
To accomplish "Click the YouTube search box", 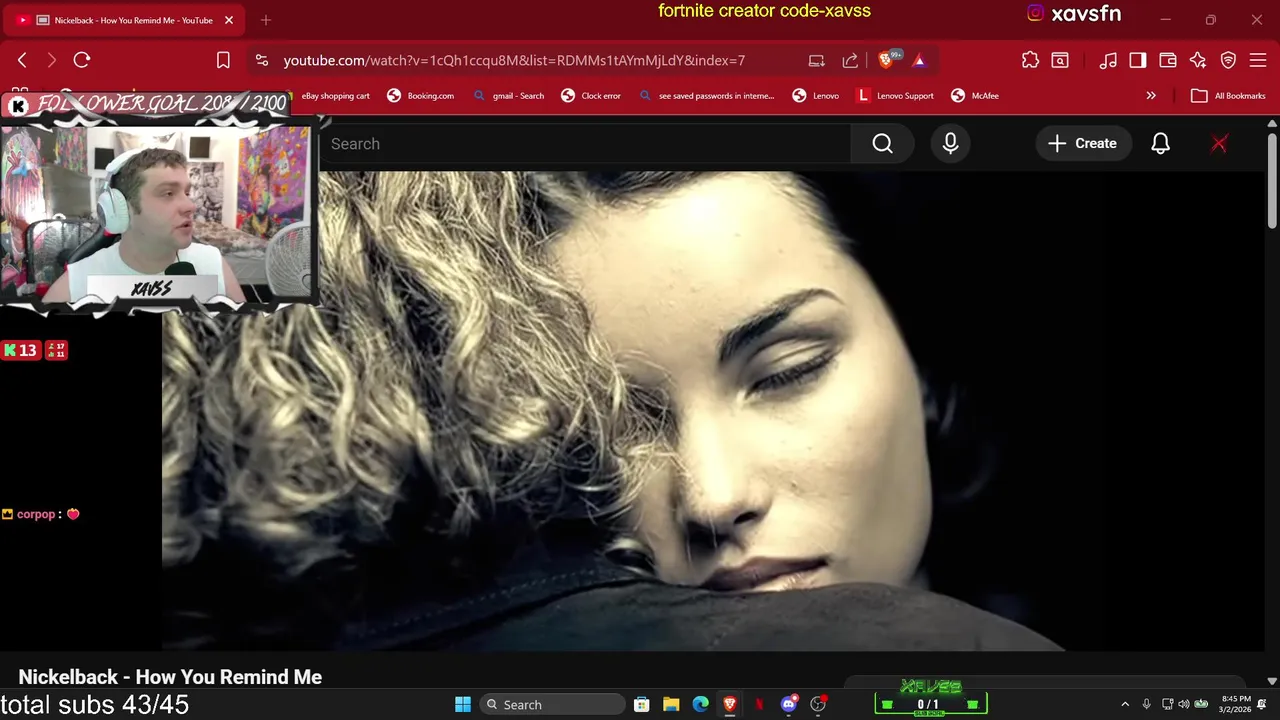I will coord(585,144).
